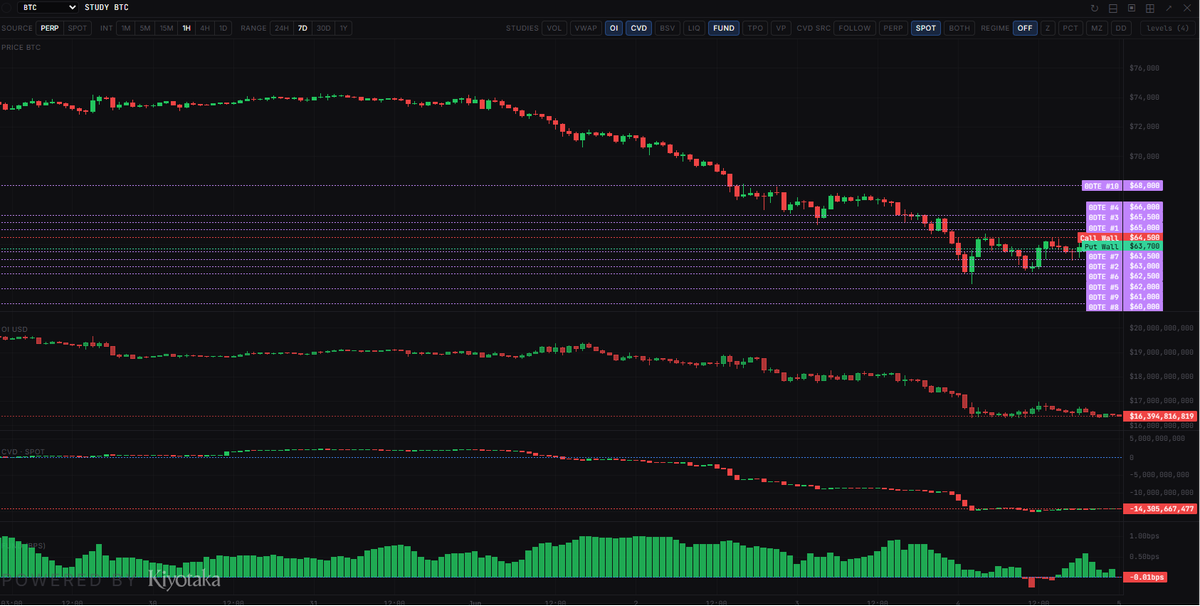This screenshot has height=606, width=1200.
Task: Click the CVD SPOT pane label
Action: 23,452
